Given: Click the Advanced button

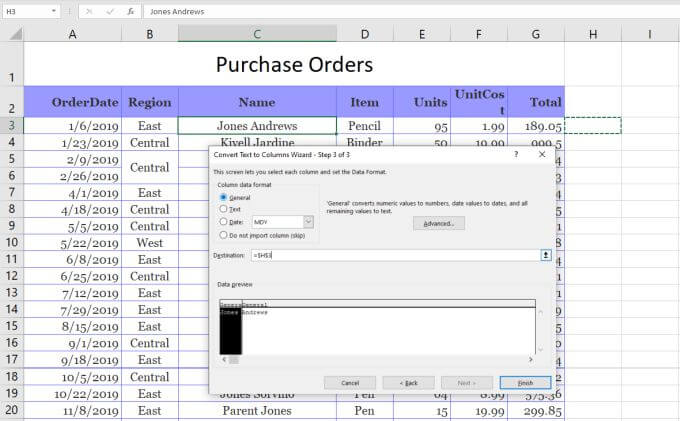Looking at the screenshot, I should (x=439, y=223).
